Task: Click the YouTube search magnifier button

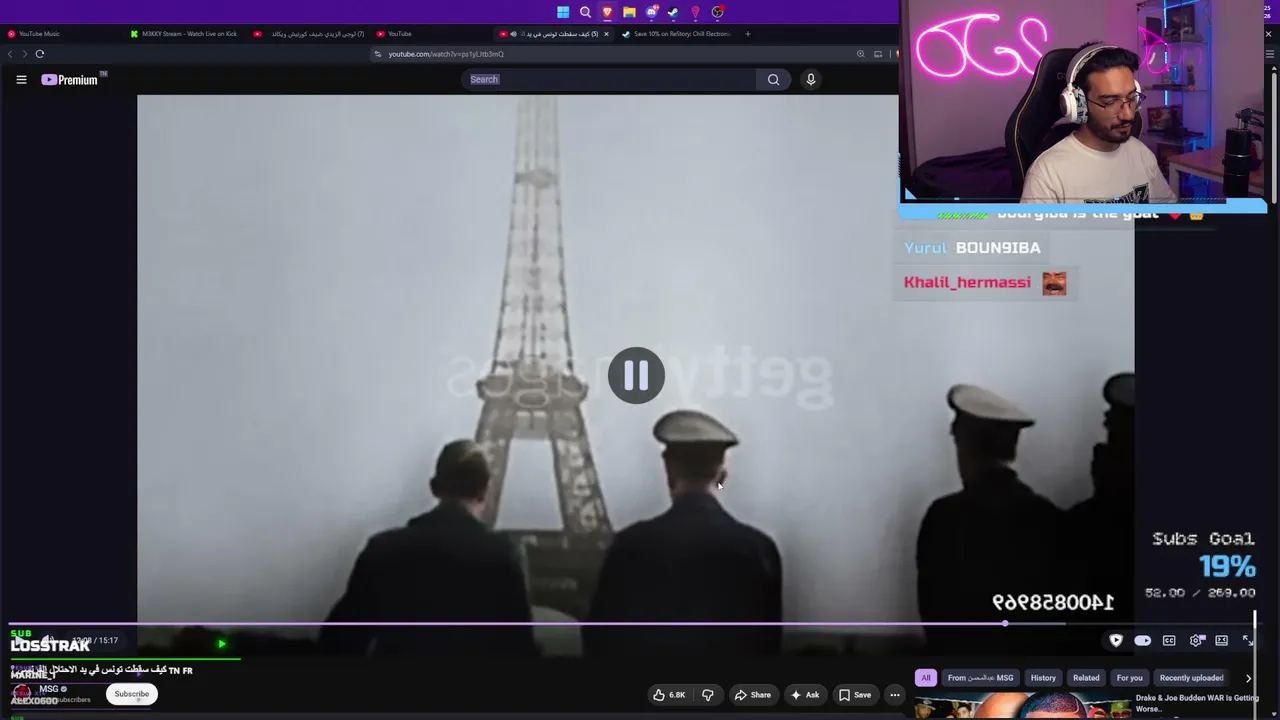Action: [773, 80]
